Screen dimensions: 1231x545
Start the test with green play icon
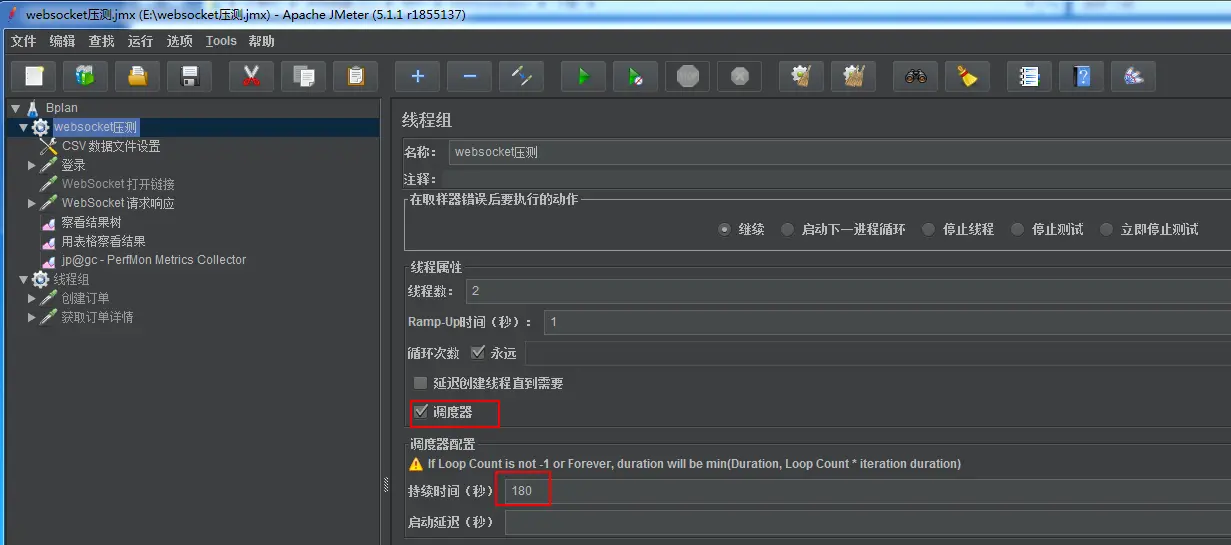pos(583,76)
